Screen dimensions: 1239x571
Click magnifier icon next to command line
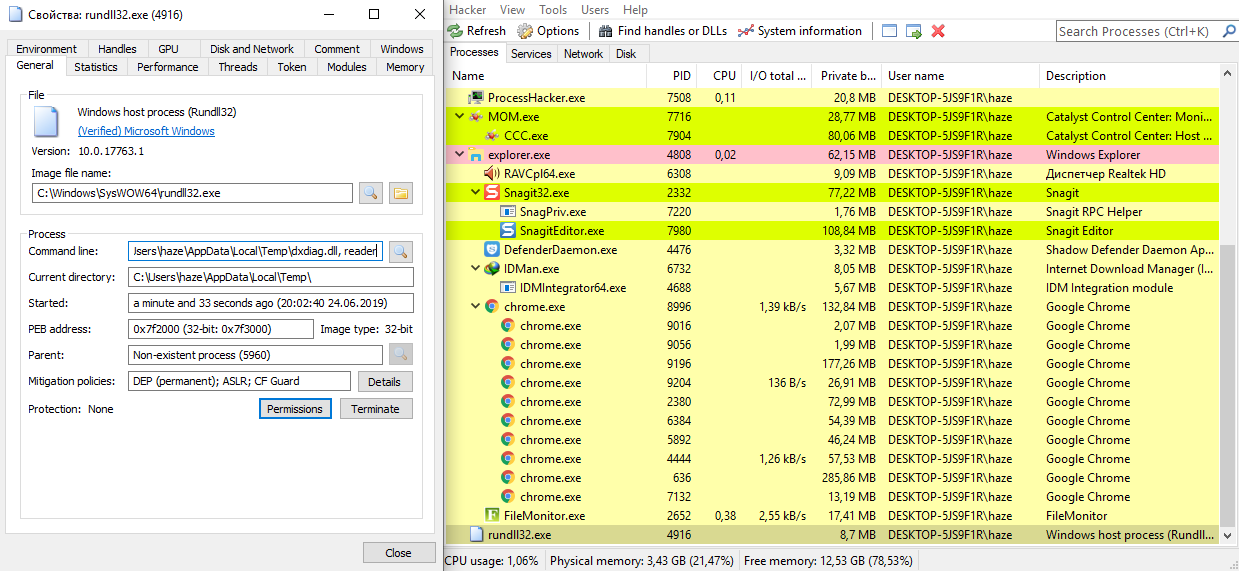tap(400, 251)
